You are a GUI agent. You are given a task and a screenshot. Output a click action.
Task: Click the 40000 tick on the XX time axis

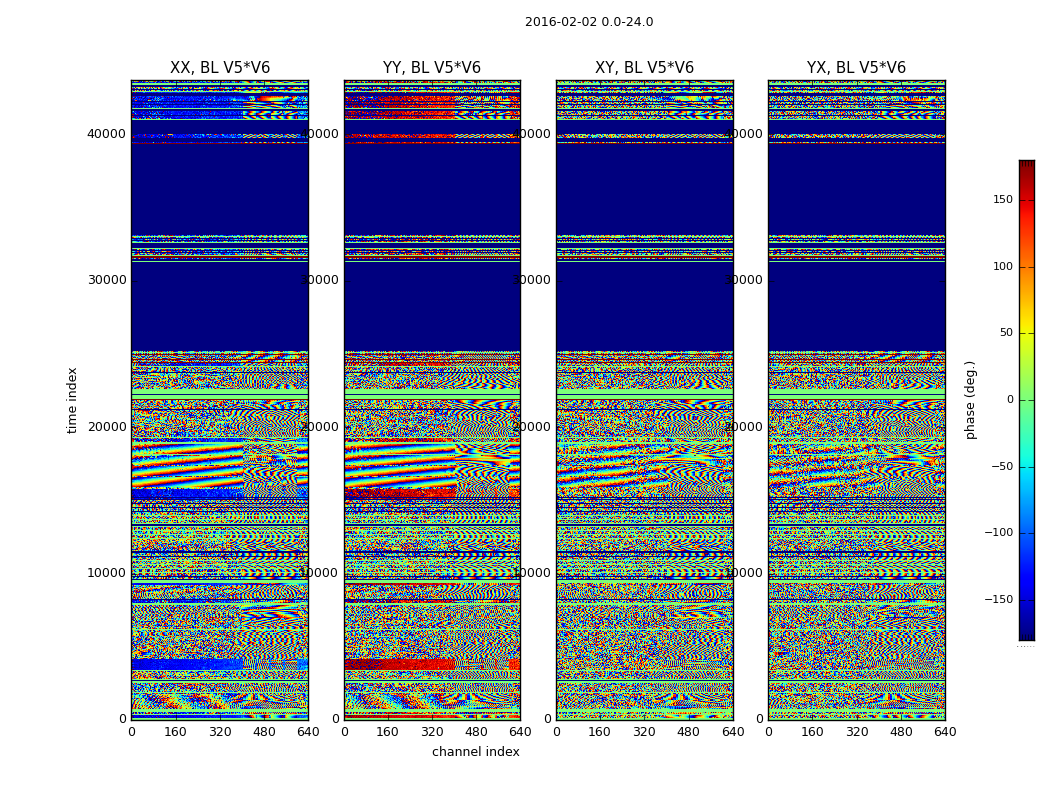click(106, 134)
